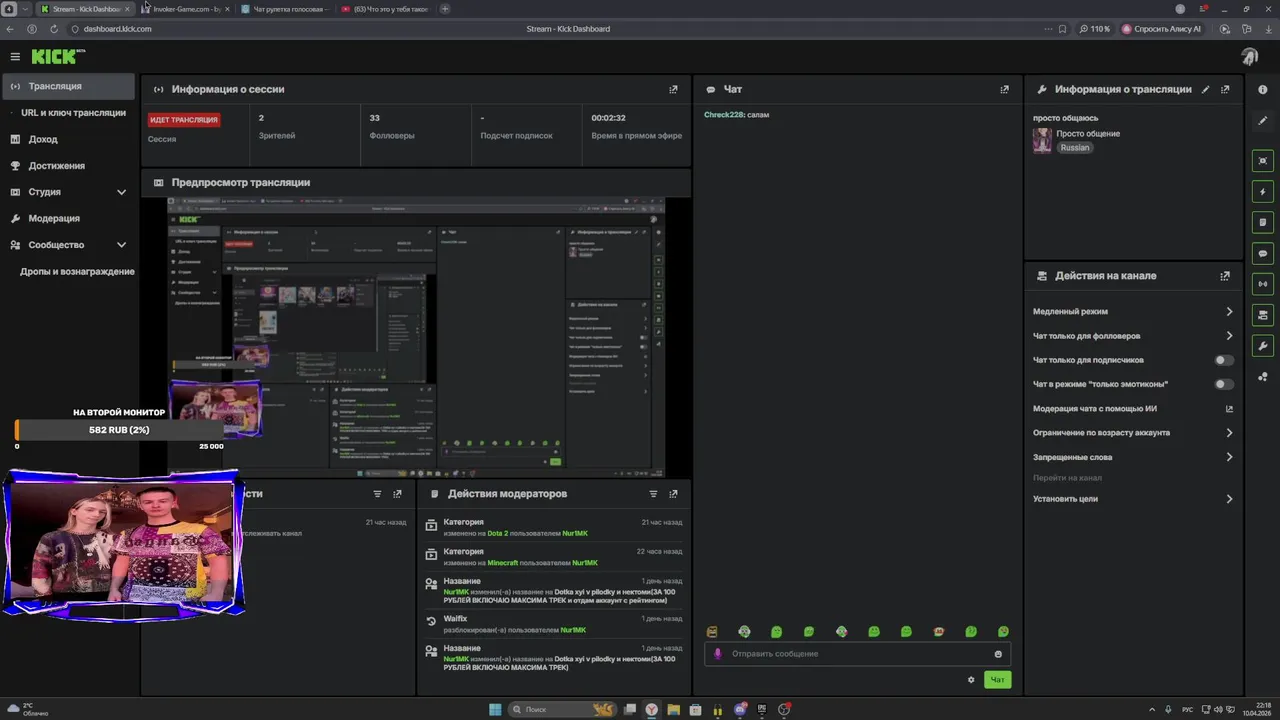Click the 582 RUB donation goal bar
The image size is (1280, 720).
click(x=119, y=430)
